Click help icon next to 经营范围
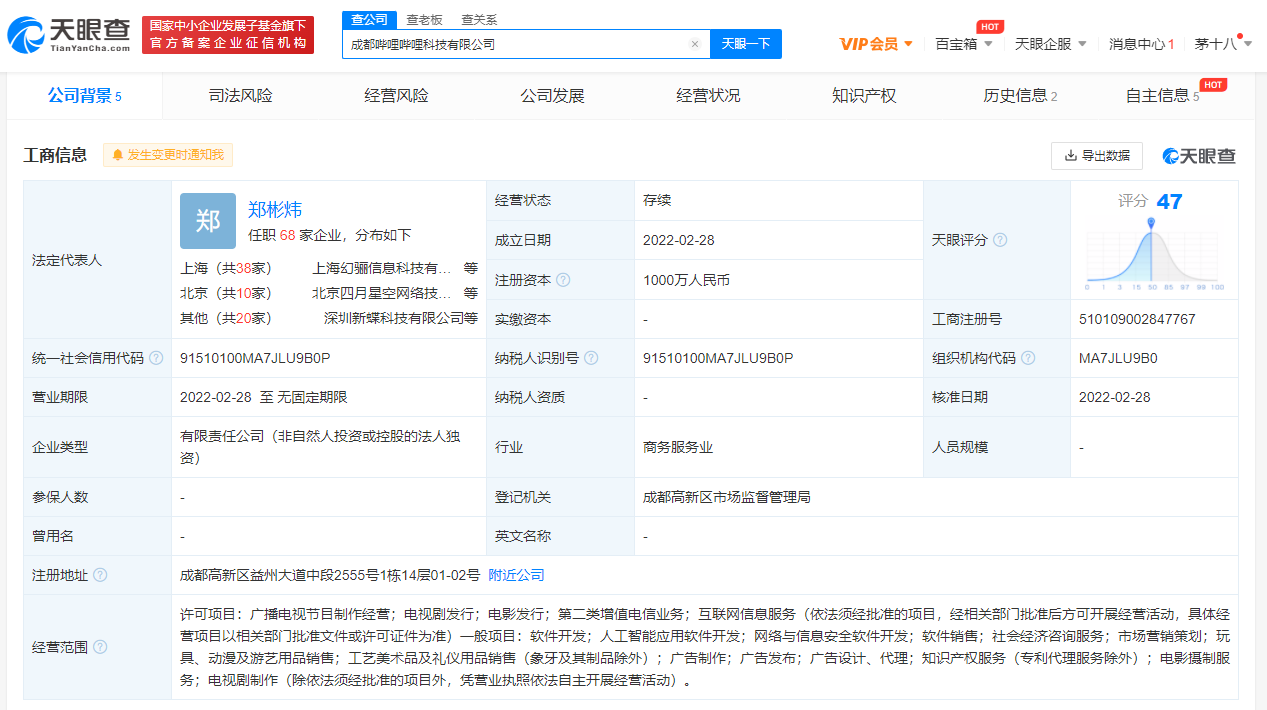The image size is (1267, 710). point(100,647)
